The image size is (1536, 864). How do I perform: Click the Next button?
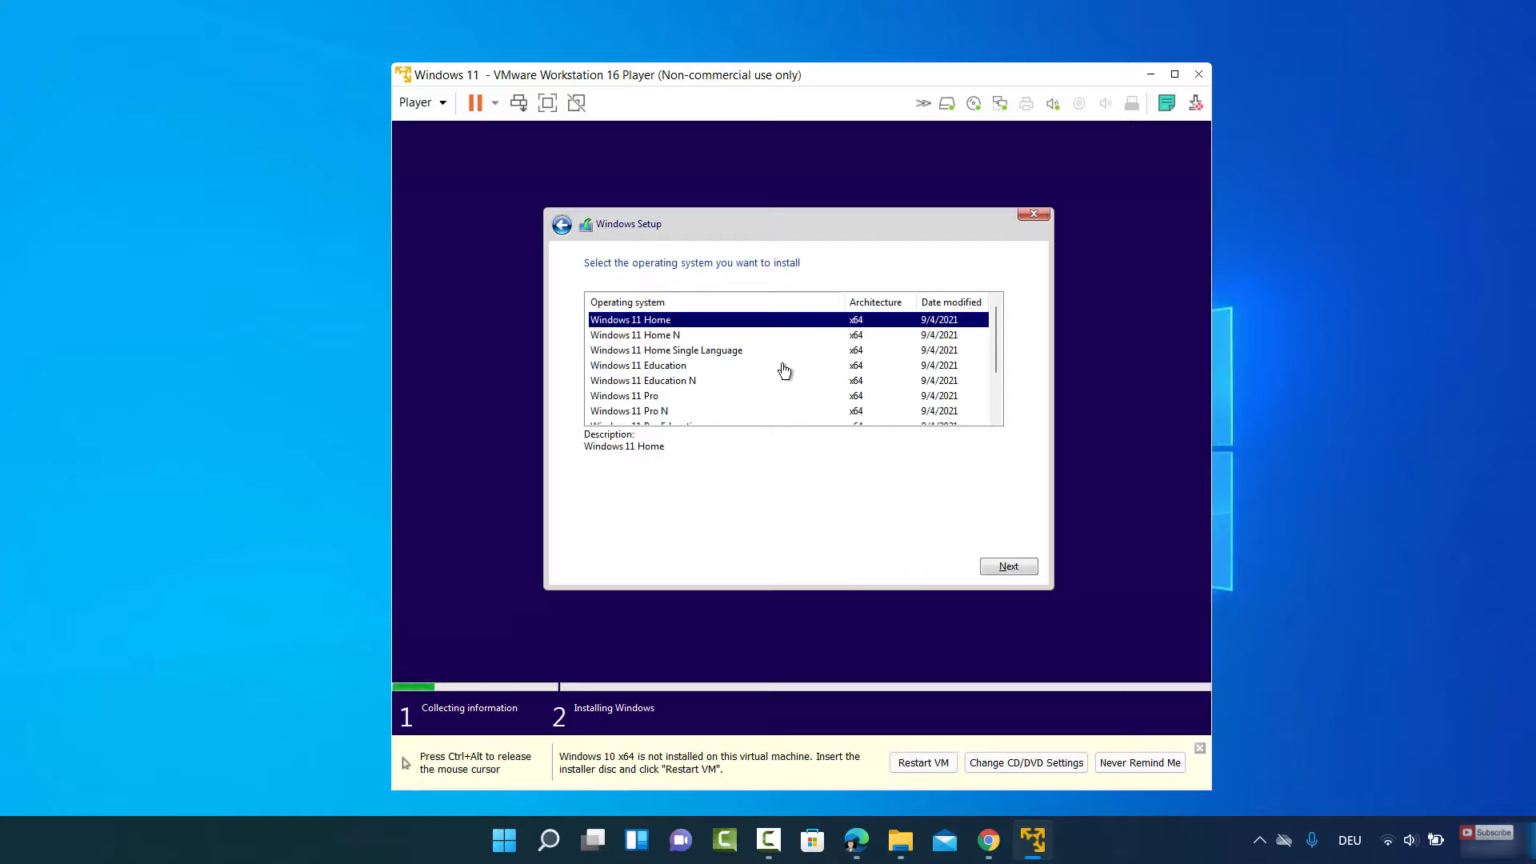tap(1008, 567)
